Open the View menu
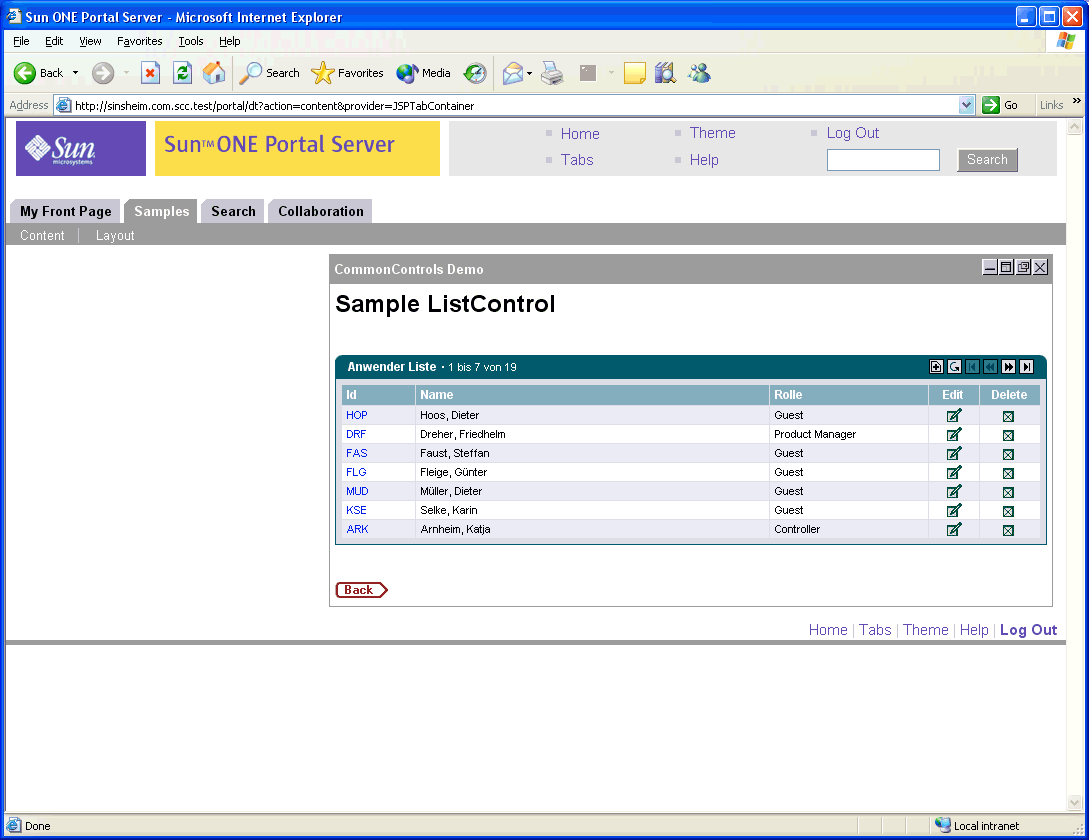This screenshot has height=840, width=1089. tap(90, 41)
